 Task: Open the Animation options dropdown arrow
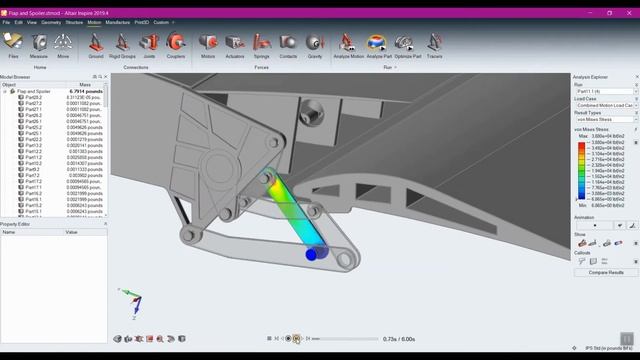(620, 225)
